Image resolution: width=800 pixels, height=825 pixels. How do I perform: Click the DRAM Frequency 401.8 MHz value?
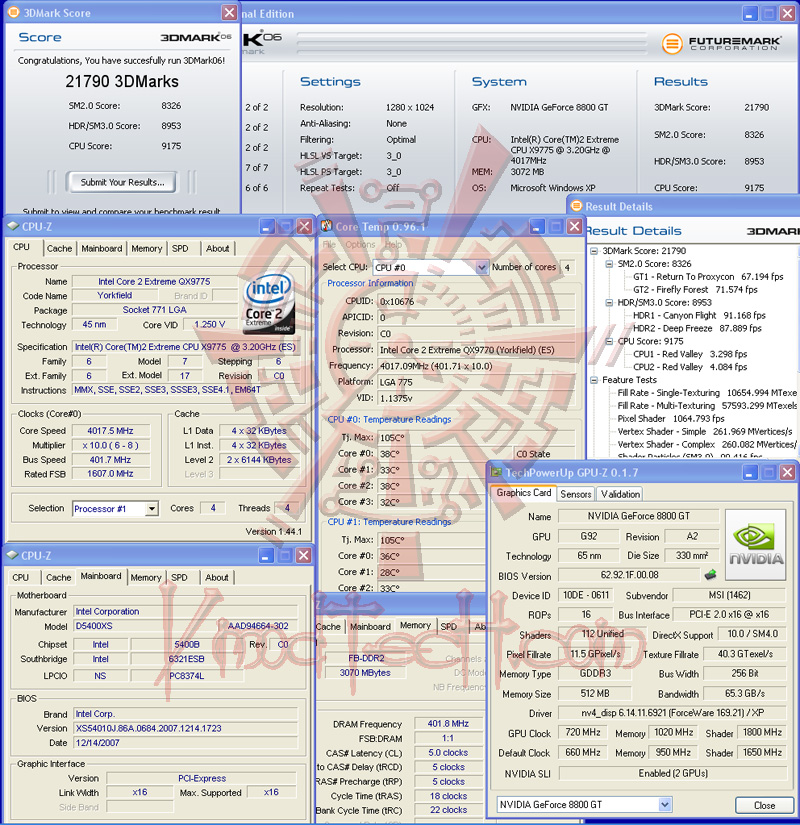tap(448, 724)
